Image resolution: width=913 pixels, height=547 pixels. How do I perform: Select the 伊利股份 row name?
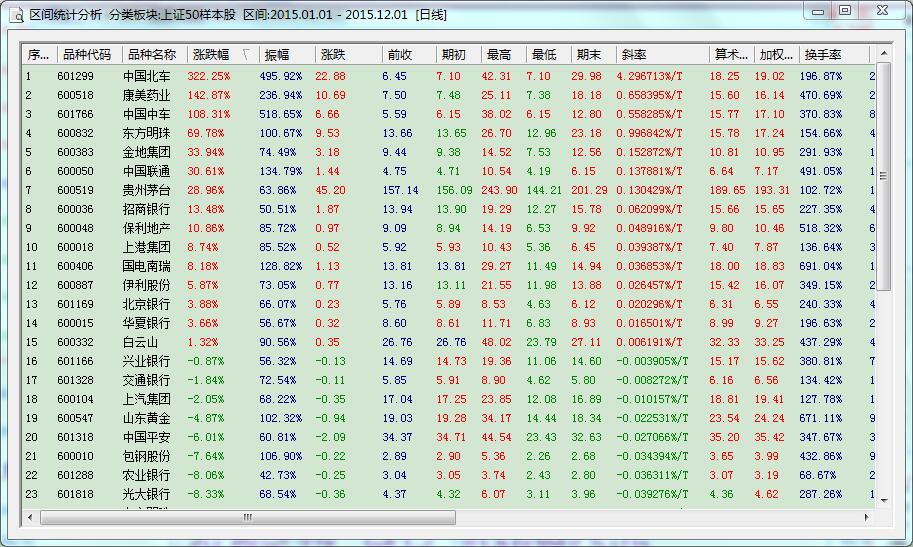[146, 285]
